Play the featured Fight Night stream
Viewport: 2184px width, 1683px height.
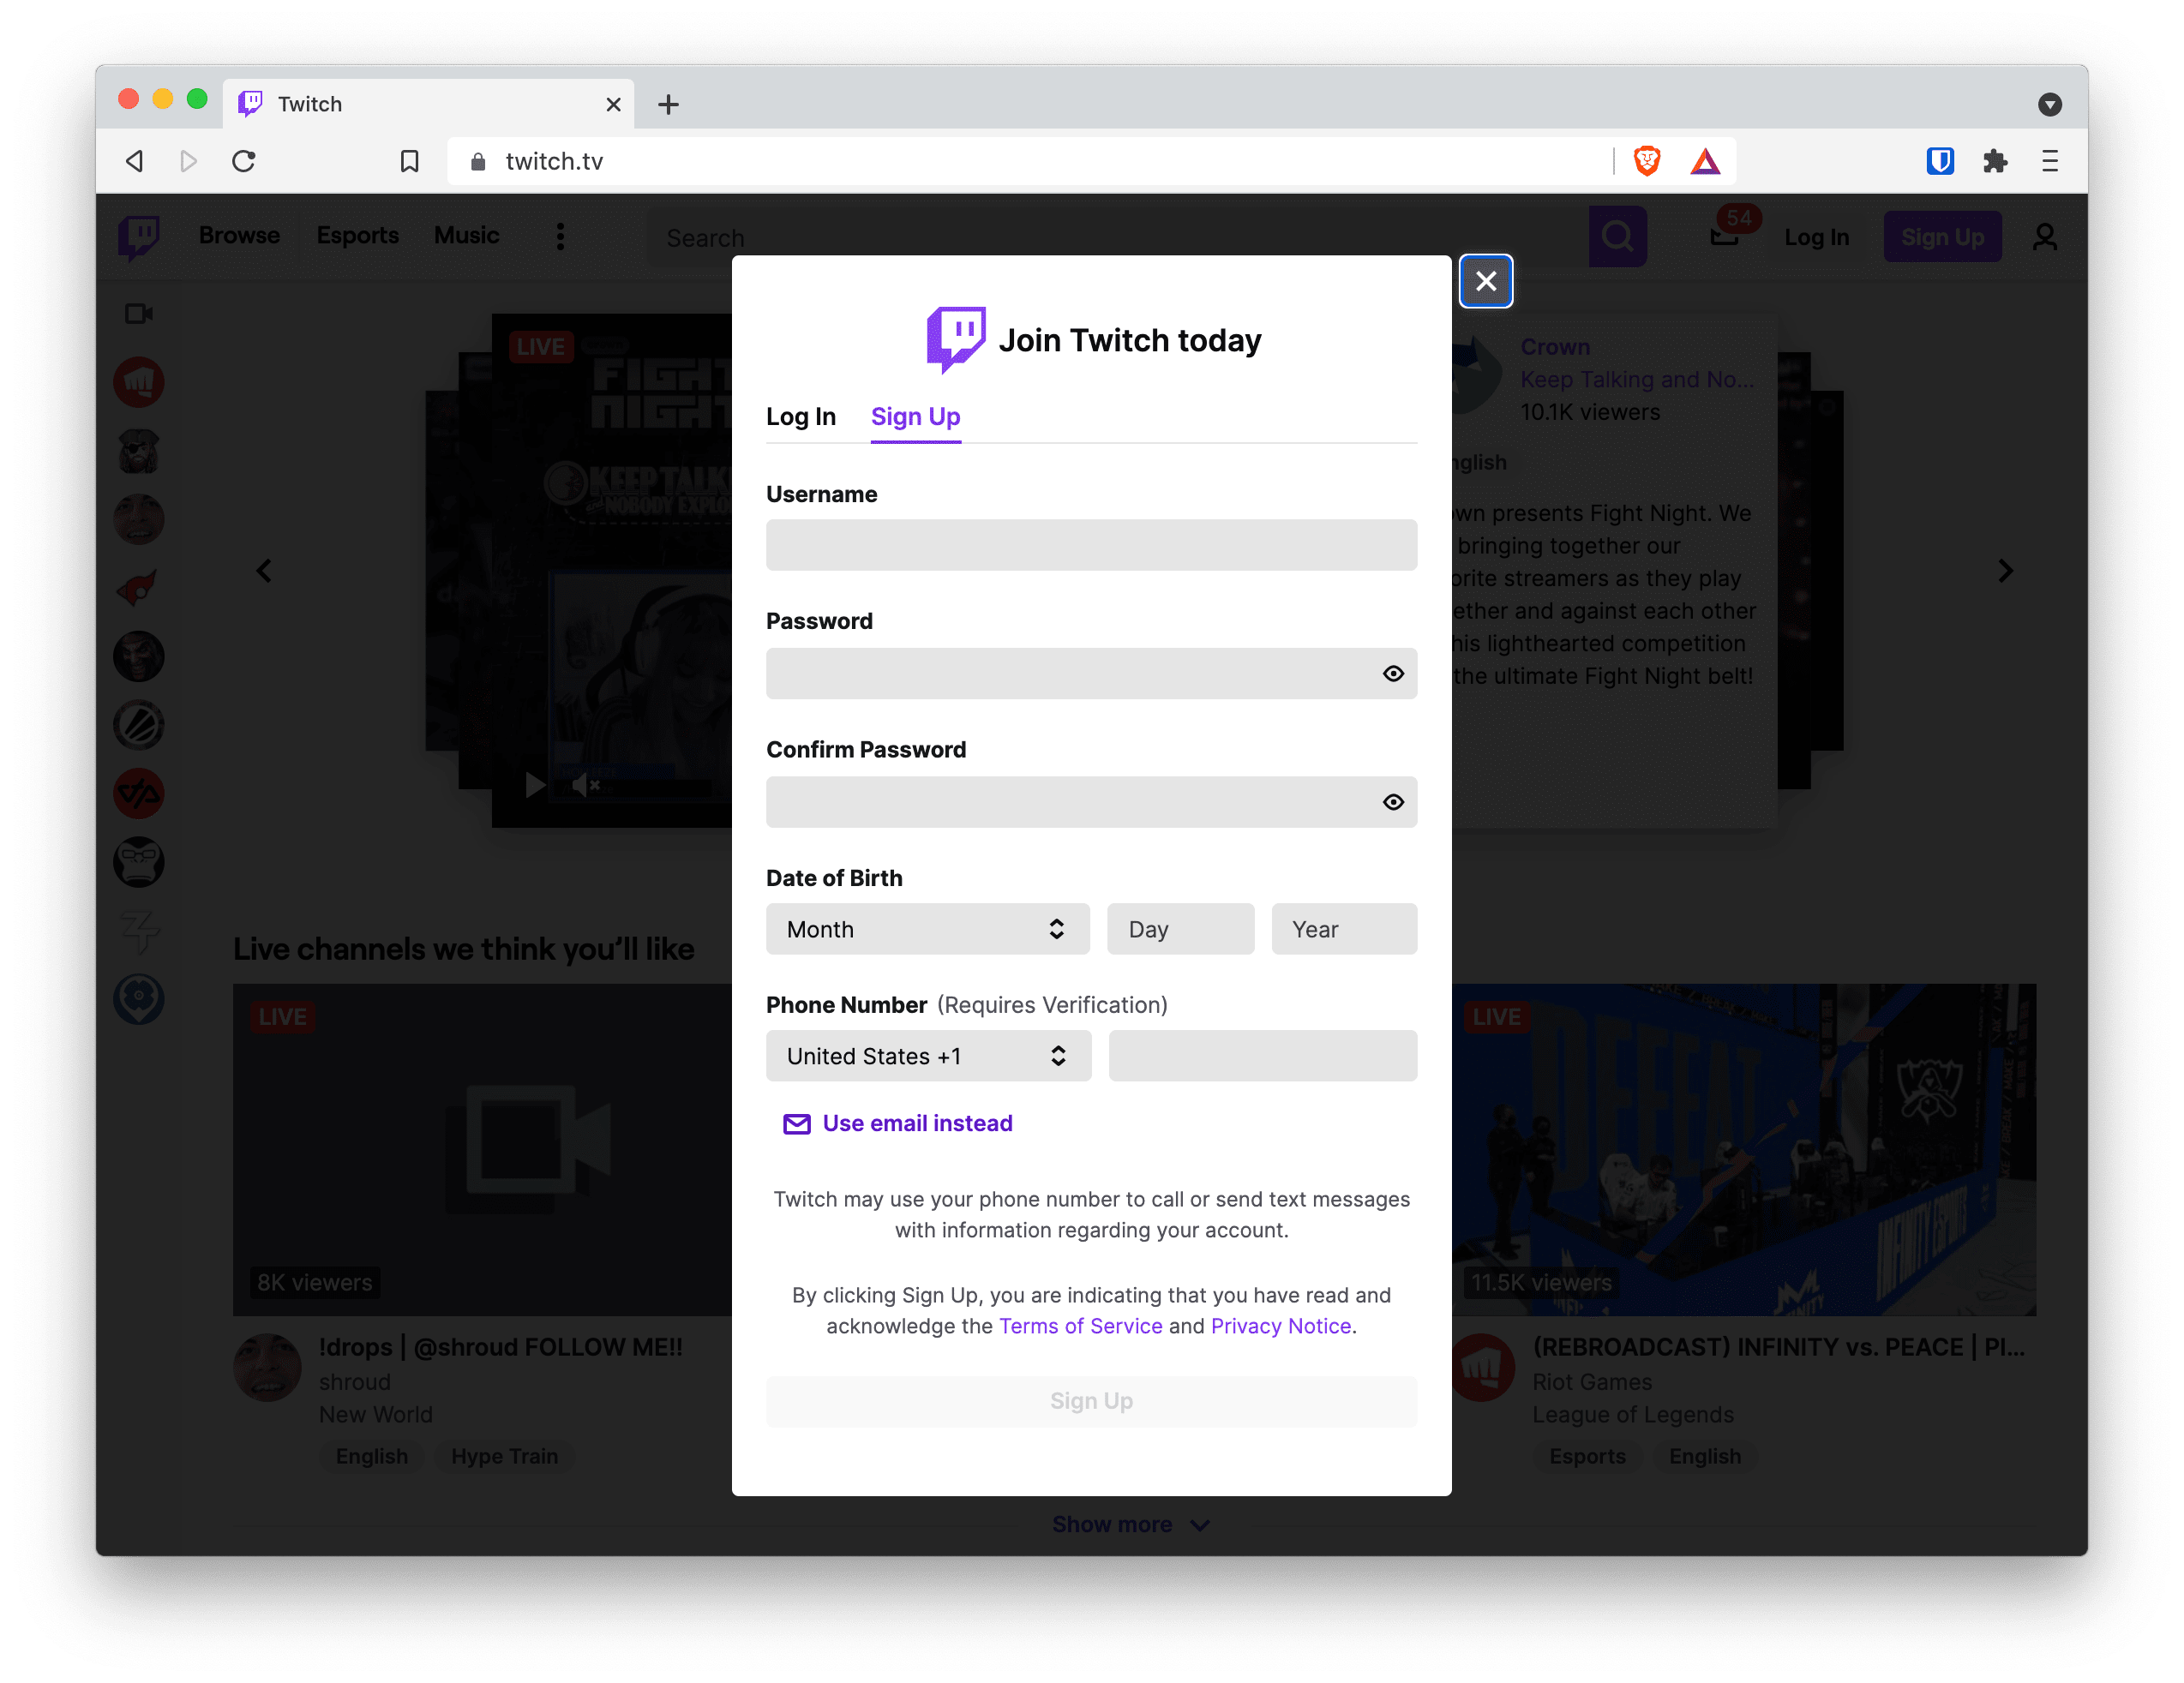[x=535, y=786]
